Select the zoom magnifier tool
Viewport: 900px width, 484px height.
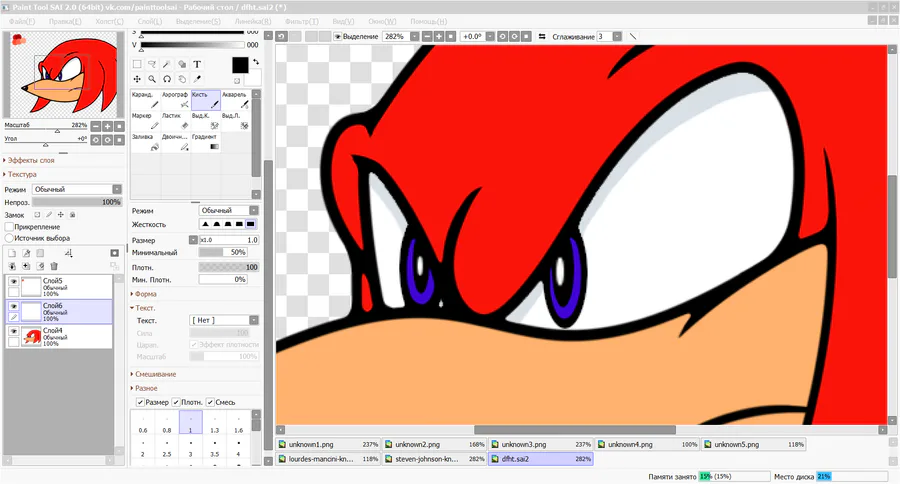[152, 79]
